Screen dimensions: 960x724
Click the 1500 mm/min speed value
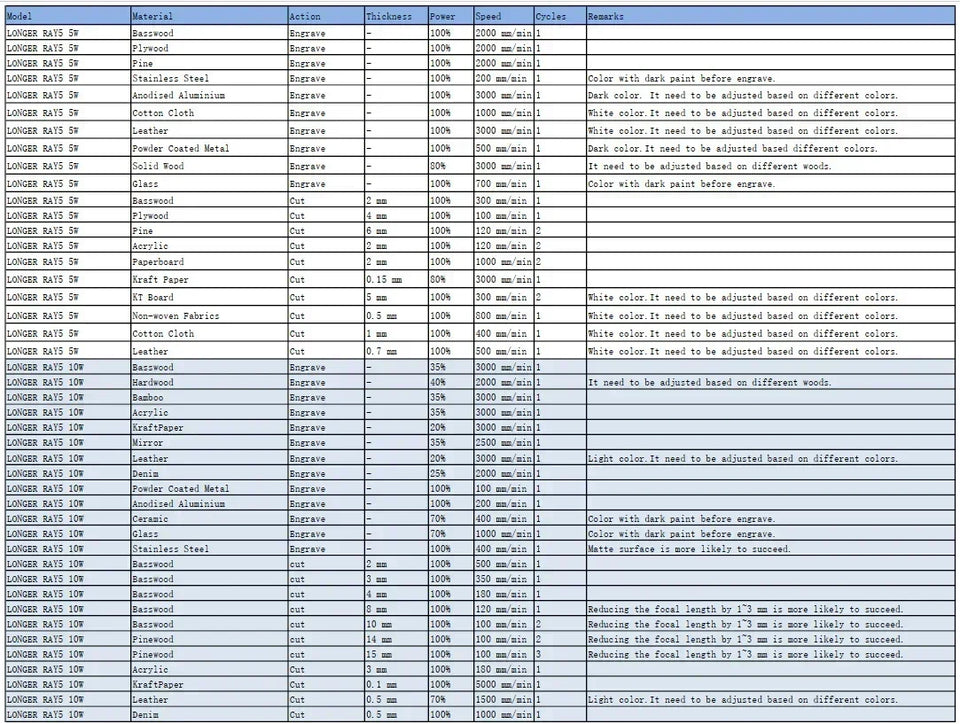[503, 699]
